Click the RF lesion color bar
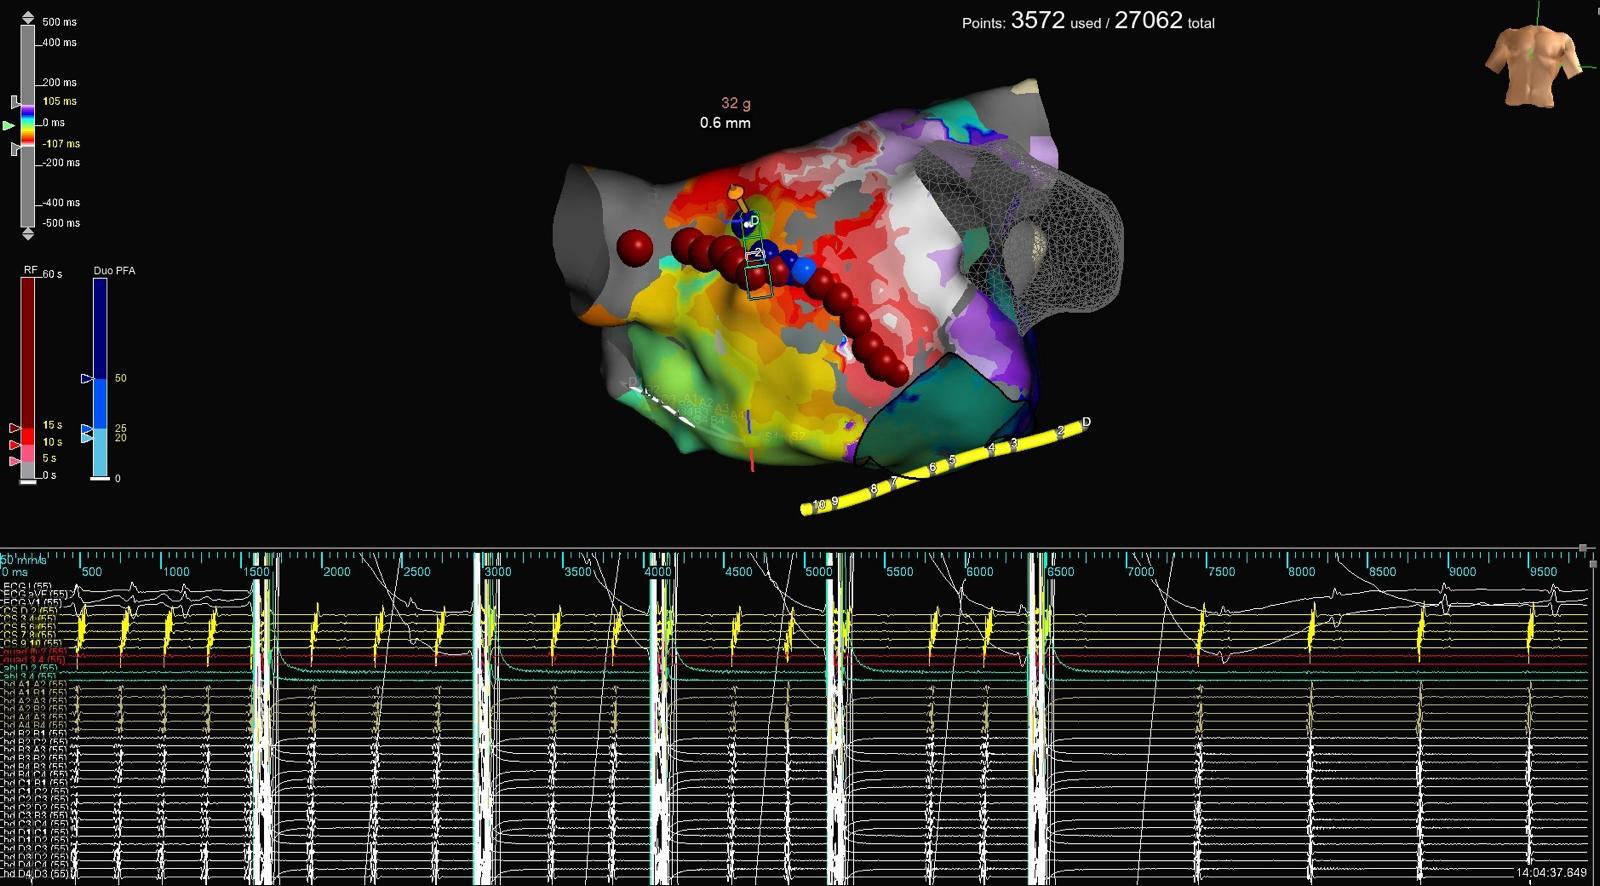The height and width of the screenshot is (886, 1600). click(x=28, y=378)
